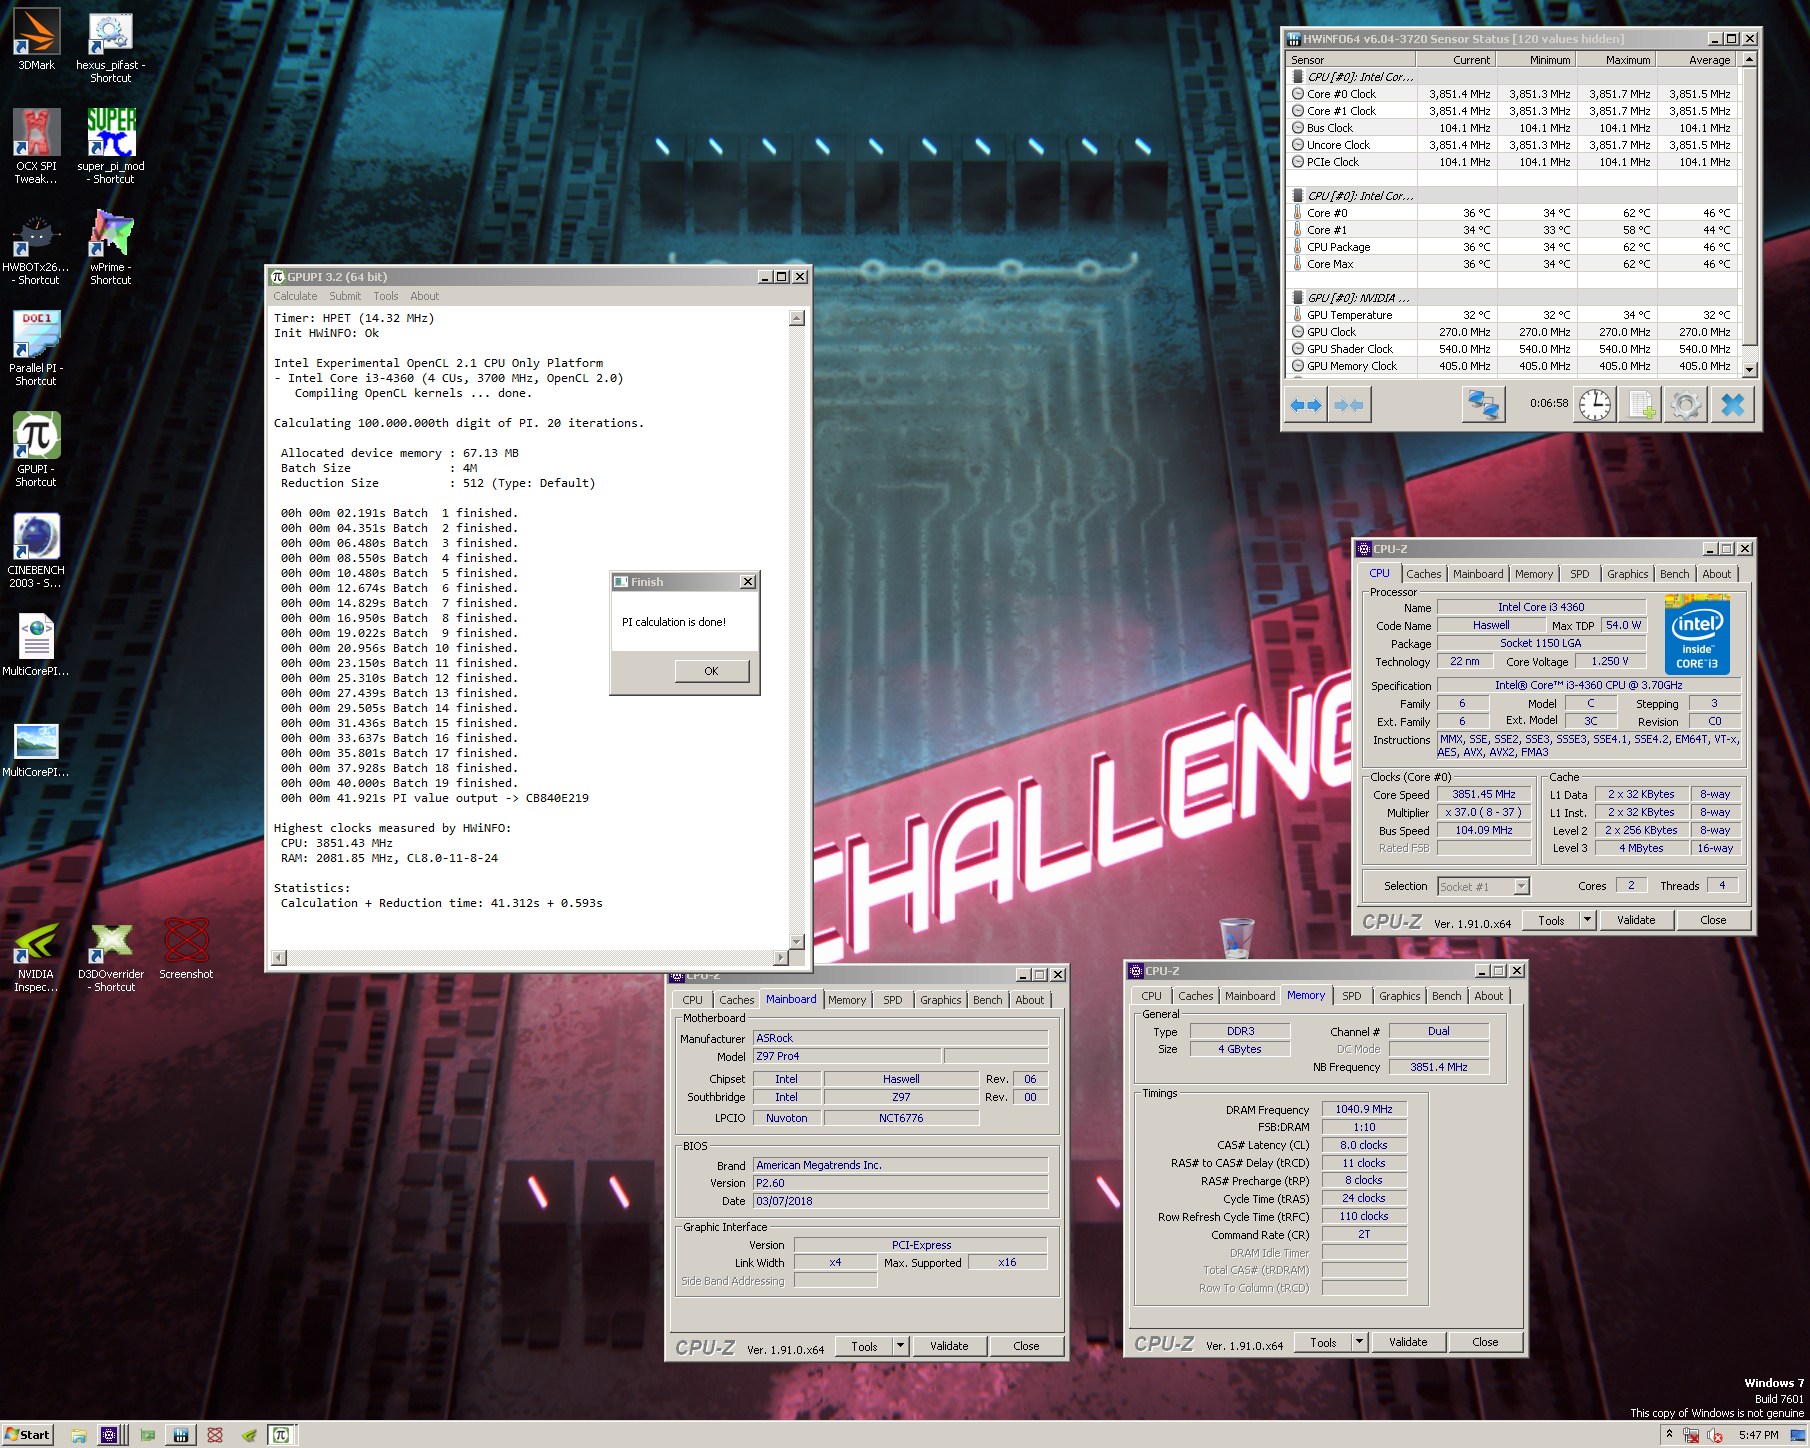Click Validate in the CPU-Z CPU window
Image resolution: width=1810 pixels, height=1448 pixels.
click(x=1635, y=920)
